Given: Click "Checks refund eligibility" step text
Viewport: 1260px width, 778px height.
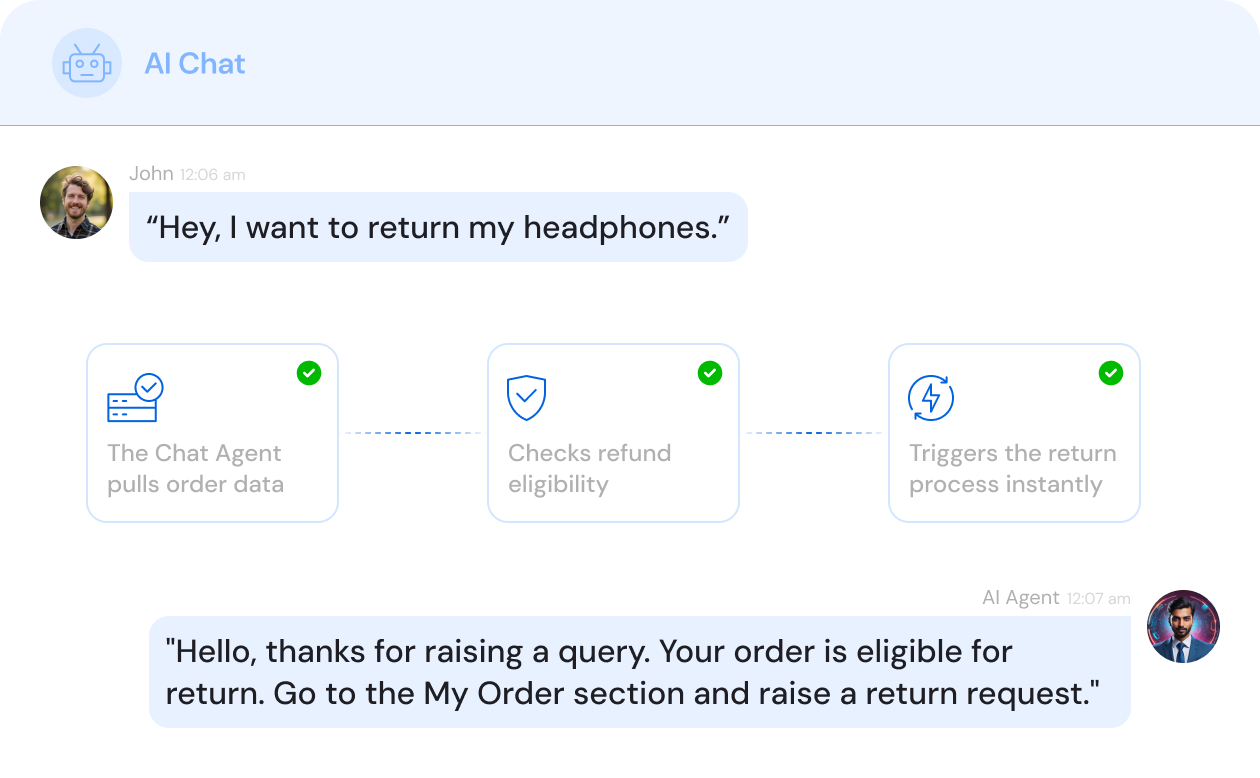Looking at the screenshot, I should click(x=589, y=469).
